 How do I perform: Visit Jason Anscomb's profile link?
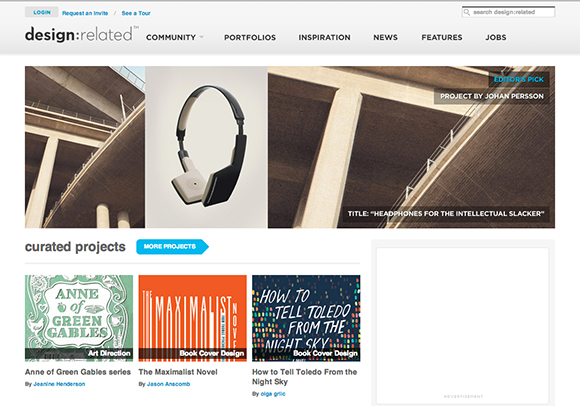[168, 384]
